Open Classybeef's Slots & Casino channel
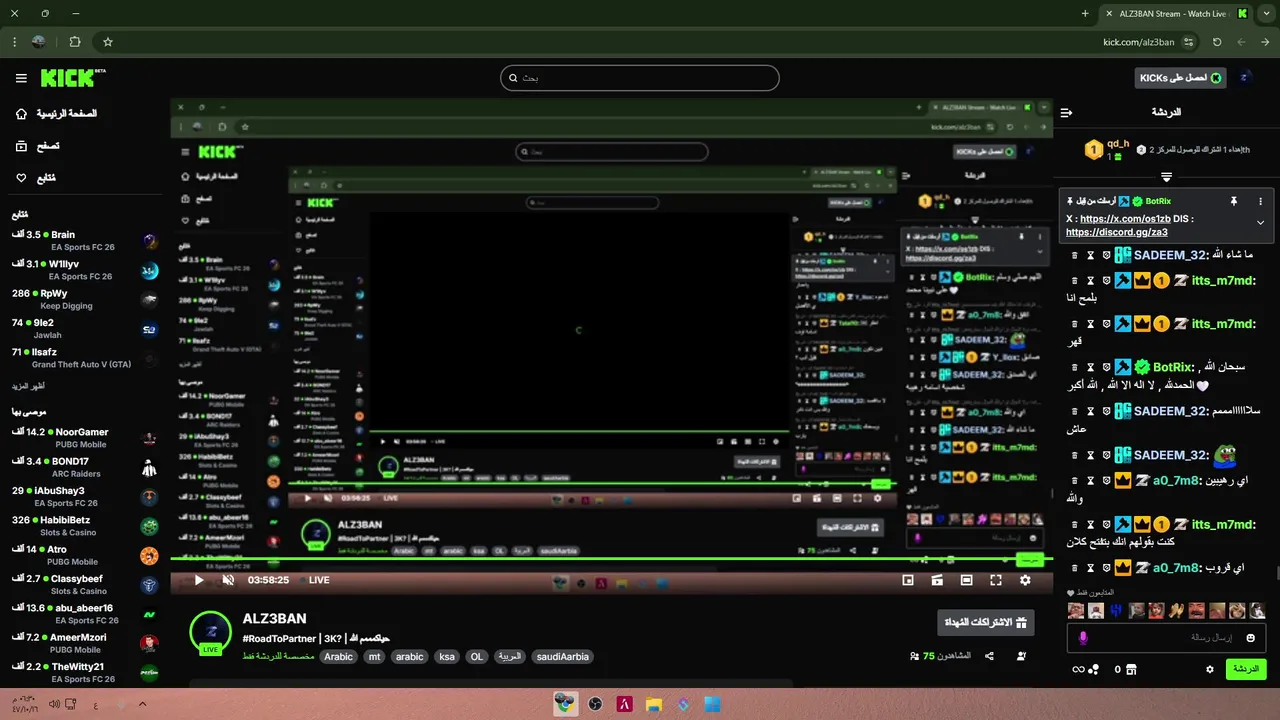Viewport: 1280px width, 720px height. 85,584
